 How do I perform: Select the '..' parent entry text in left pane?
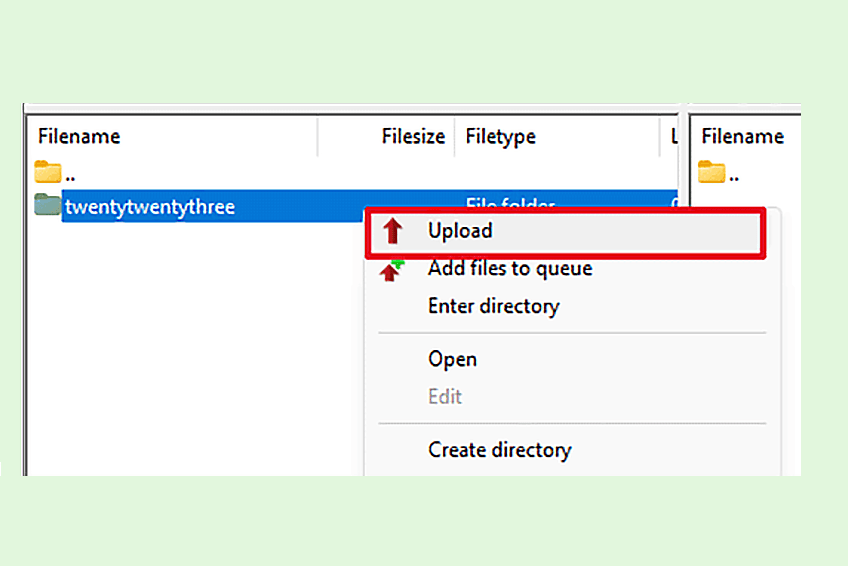(70, 174)
